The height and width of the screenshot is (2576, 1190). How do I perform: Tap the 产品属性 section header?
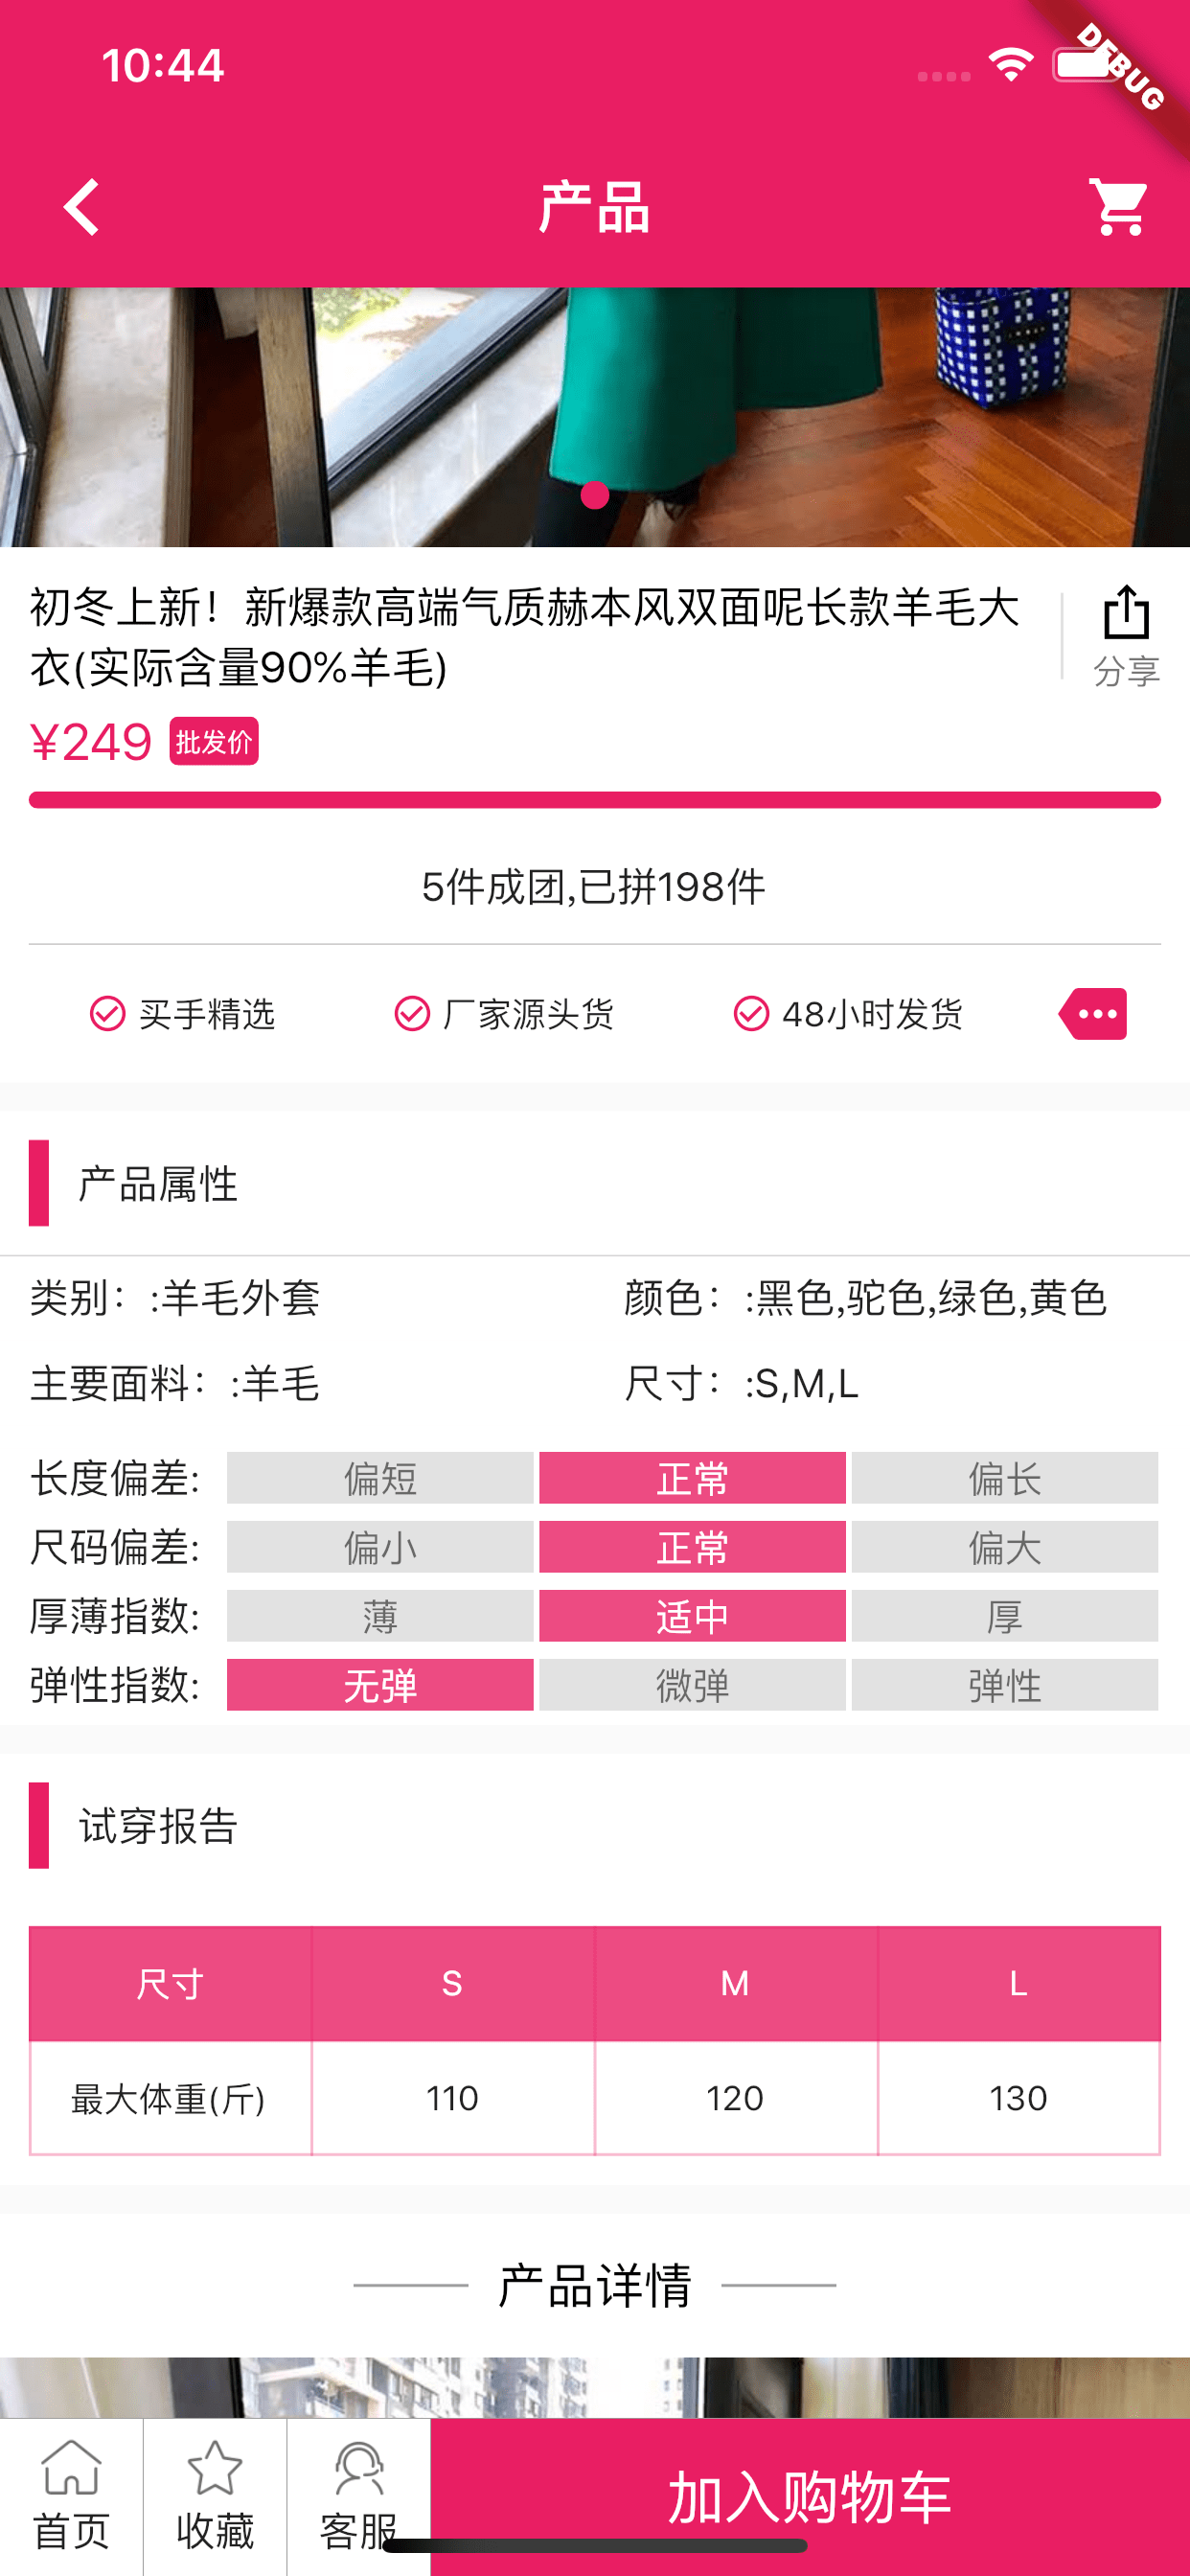[x=158, y=1184]
